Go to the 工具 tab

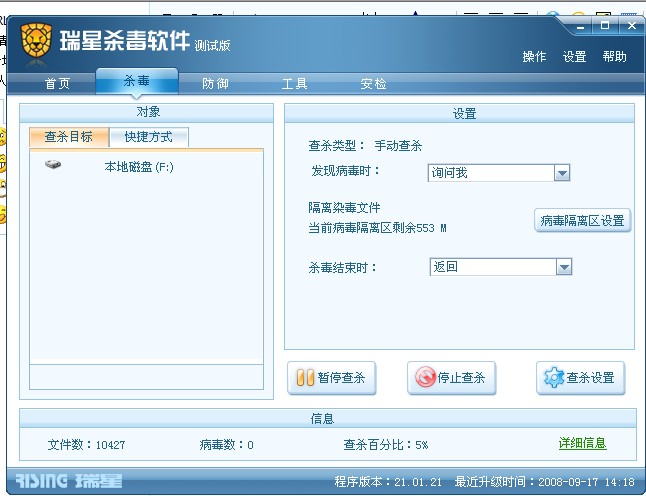pos(294,84)
